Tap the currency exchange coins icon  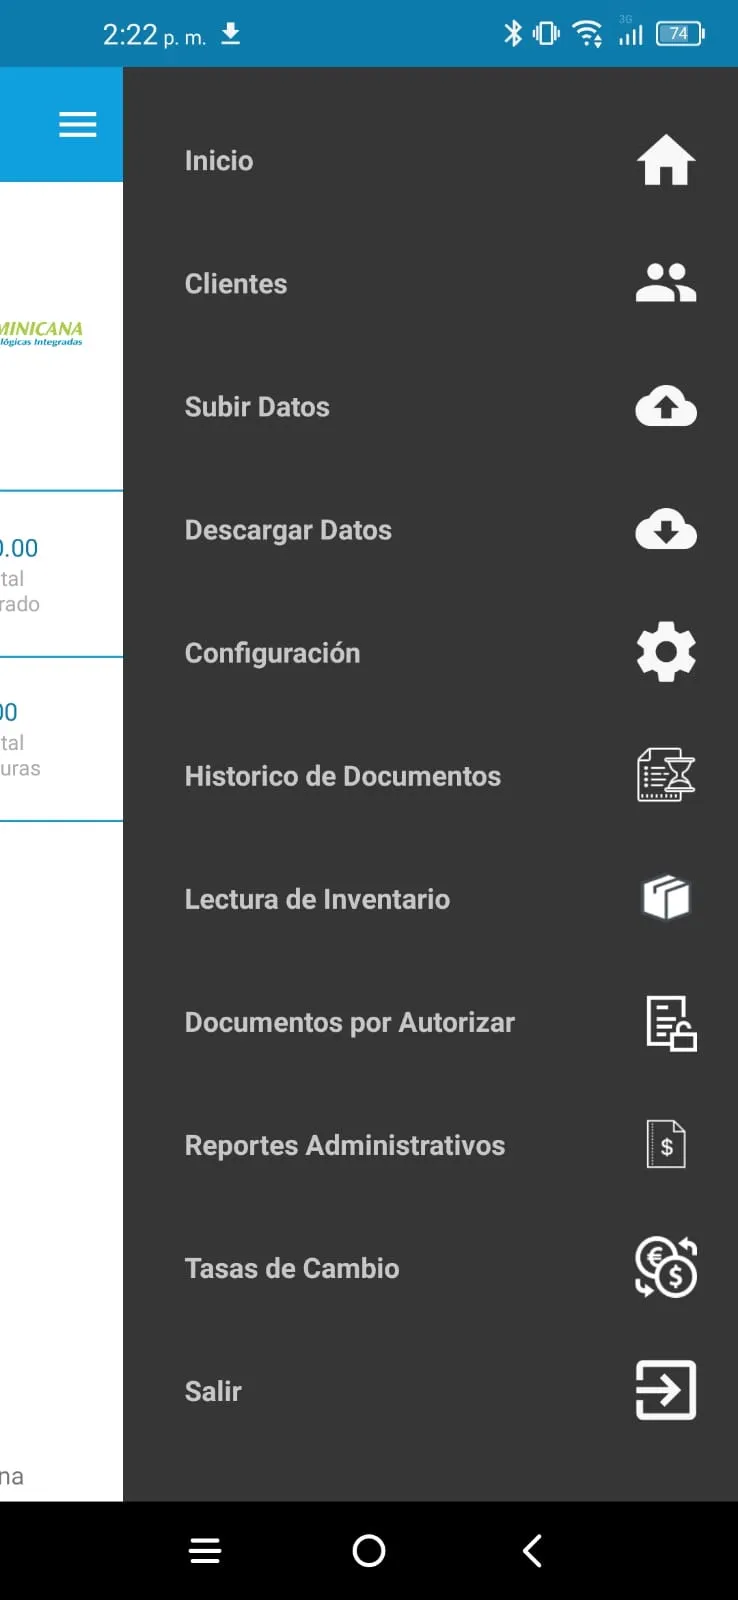point(666,1268)
